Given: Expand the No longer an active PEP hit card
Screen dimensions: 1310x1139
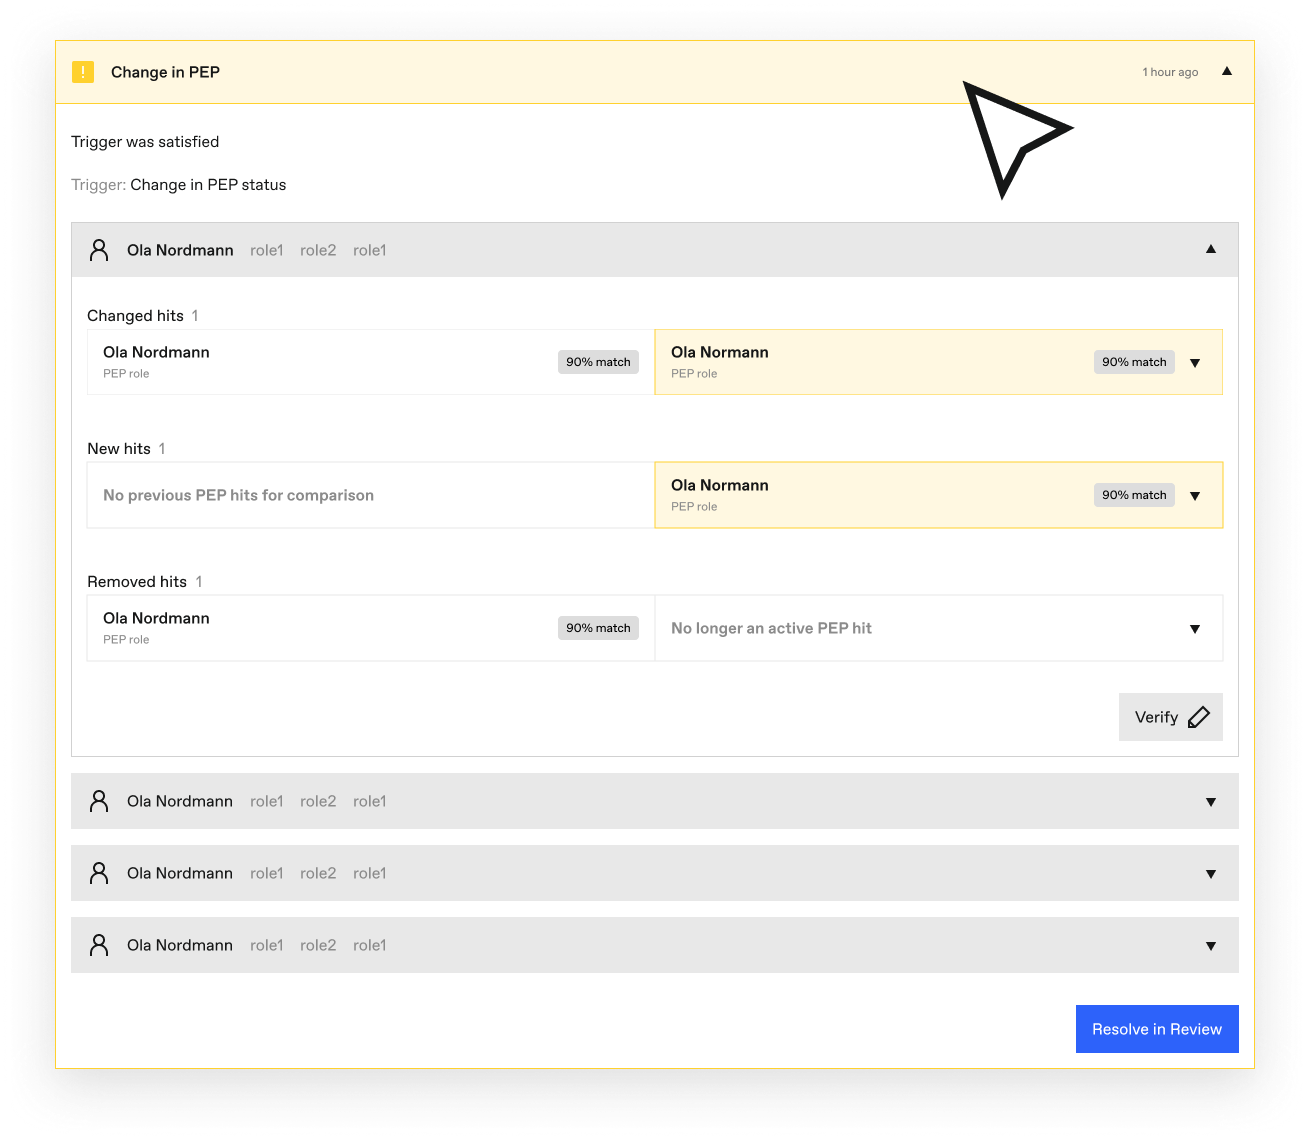Looking at the screenshot, I should coord(1195,629).
